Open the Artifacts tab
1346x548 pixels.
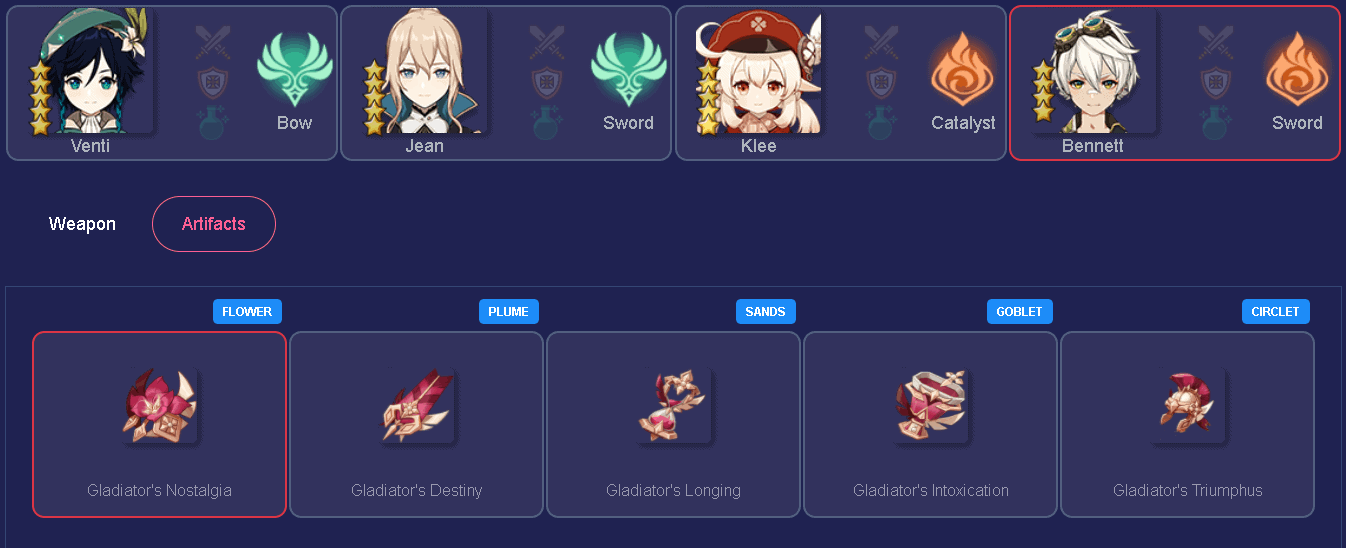coord(214,224)
